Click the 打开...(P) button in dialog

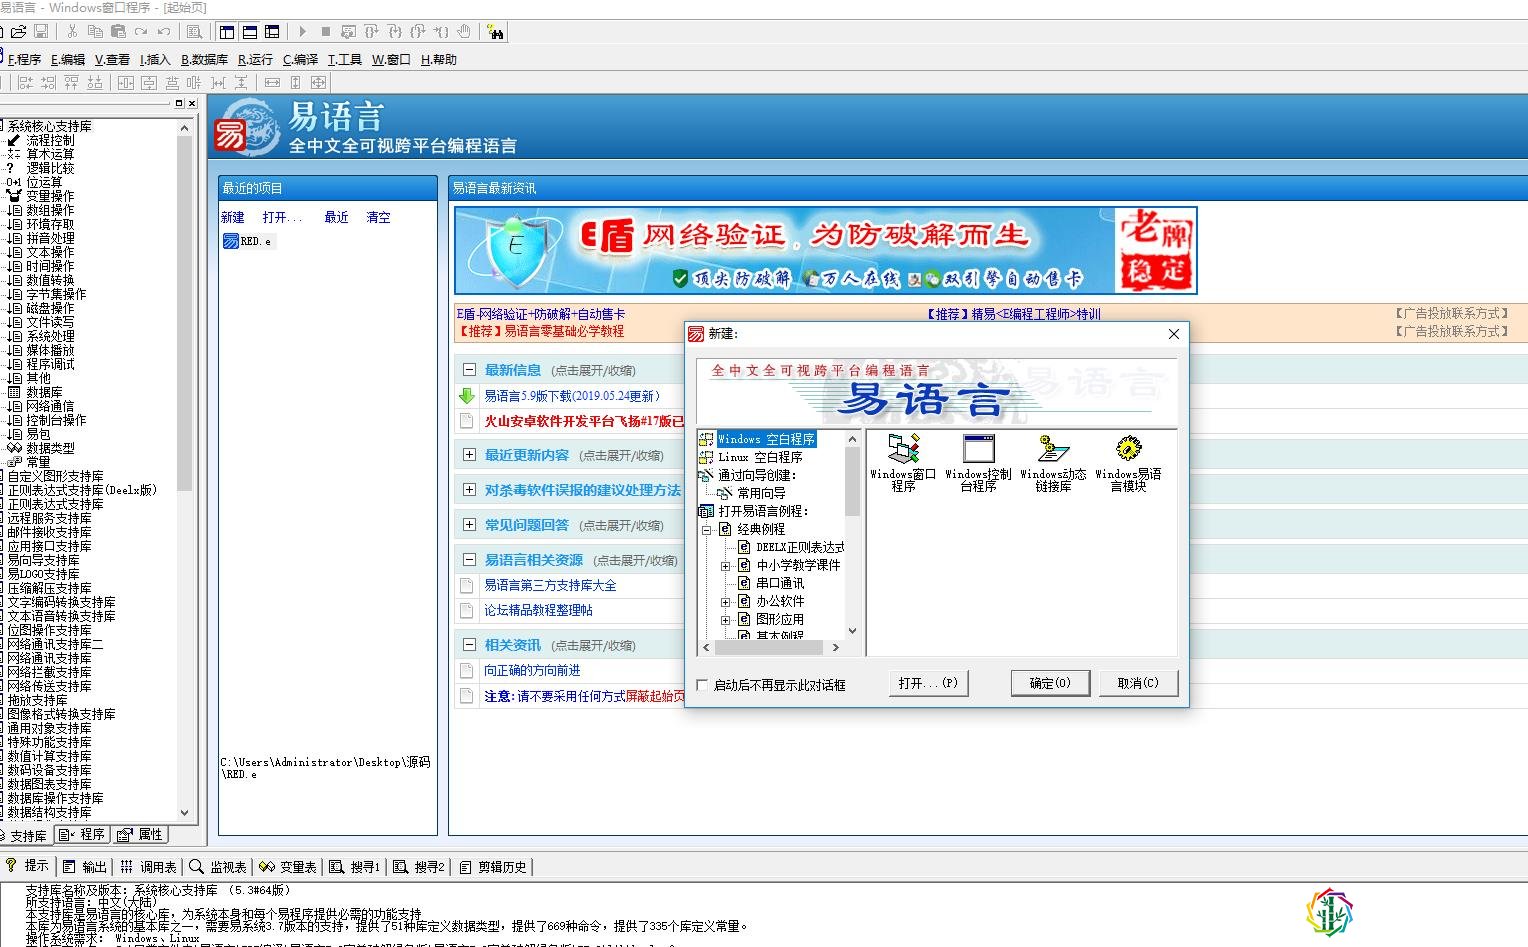pos(928,683)
